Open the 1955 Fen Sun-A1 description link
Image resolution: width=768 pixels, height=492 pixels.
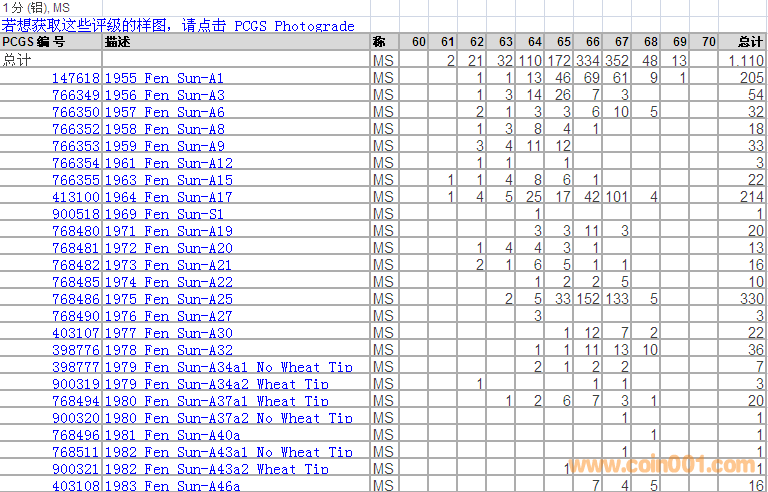(x=164, y=78)
